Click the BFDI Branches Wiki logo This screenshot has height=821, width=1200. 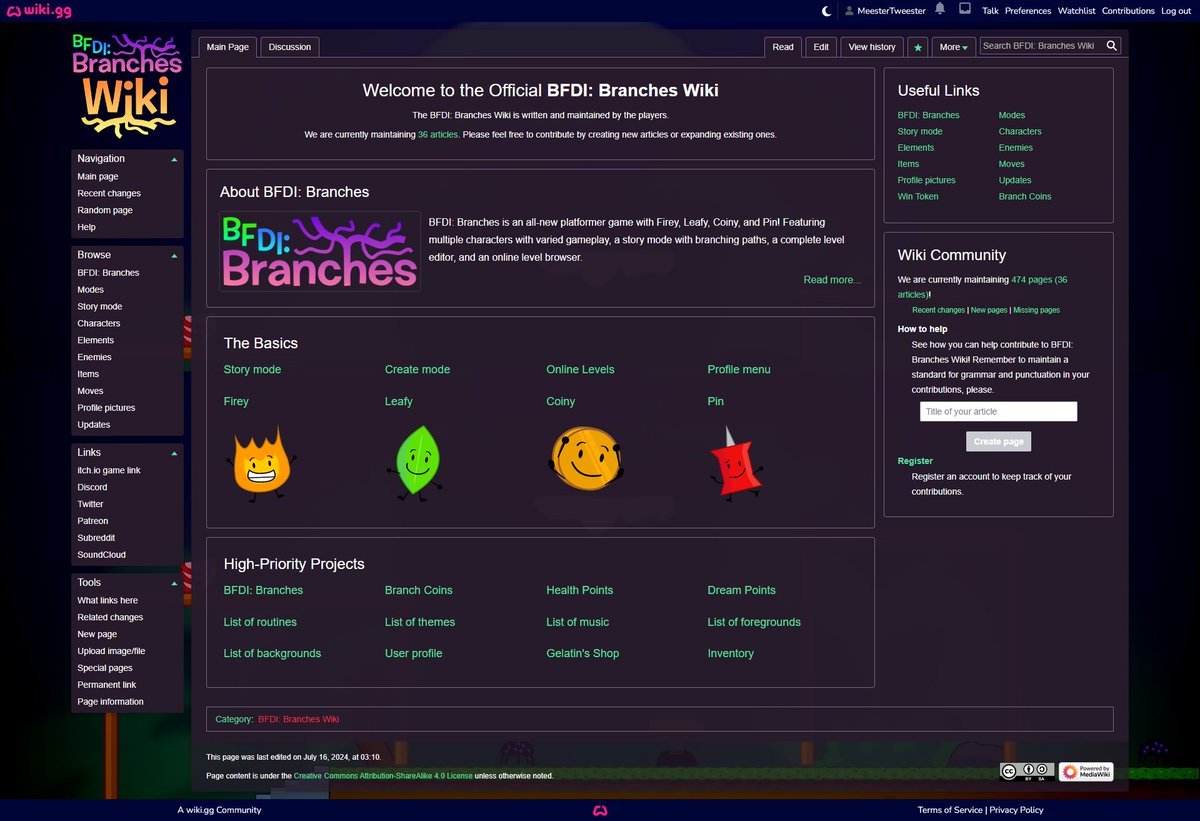click(127, 85)
